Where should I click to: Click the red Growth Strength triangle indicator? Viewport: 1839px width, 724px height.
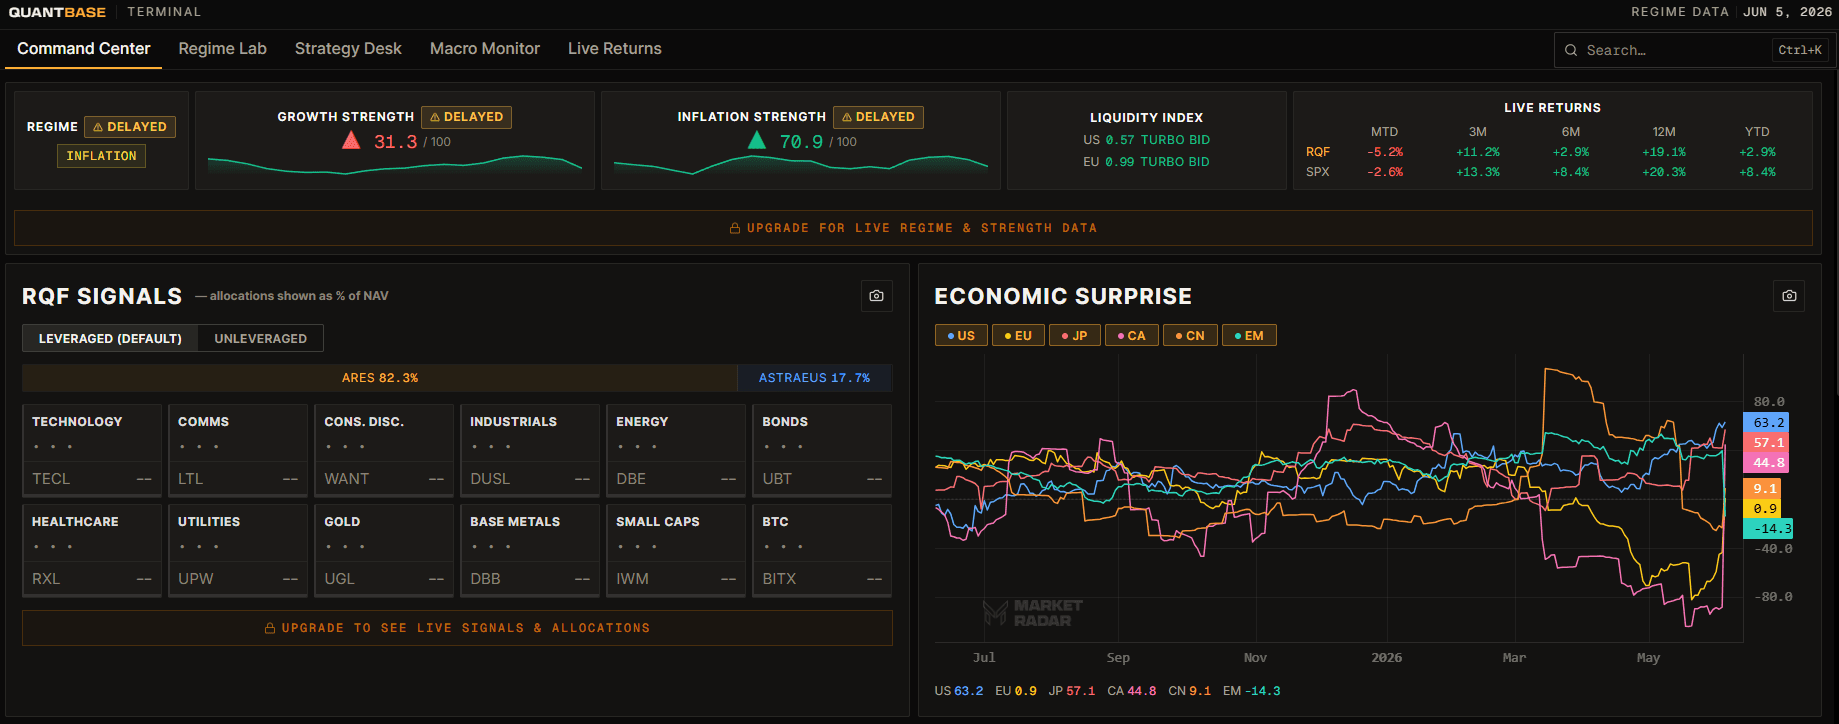351,140
